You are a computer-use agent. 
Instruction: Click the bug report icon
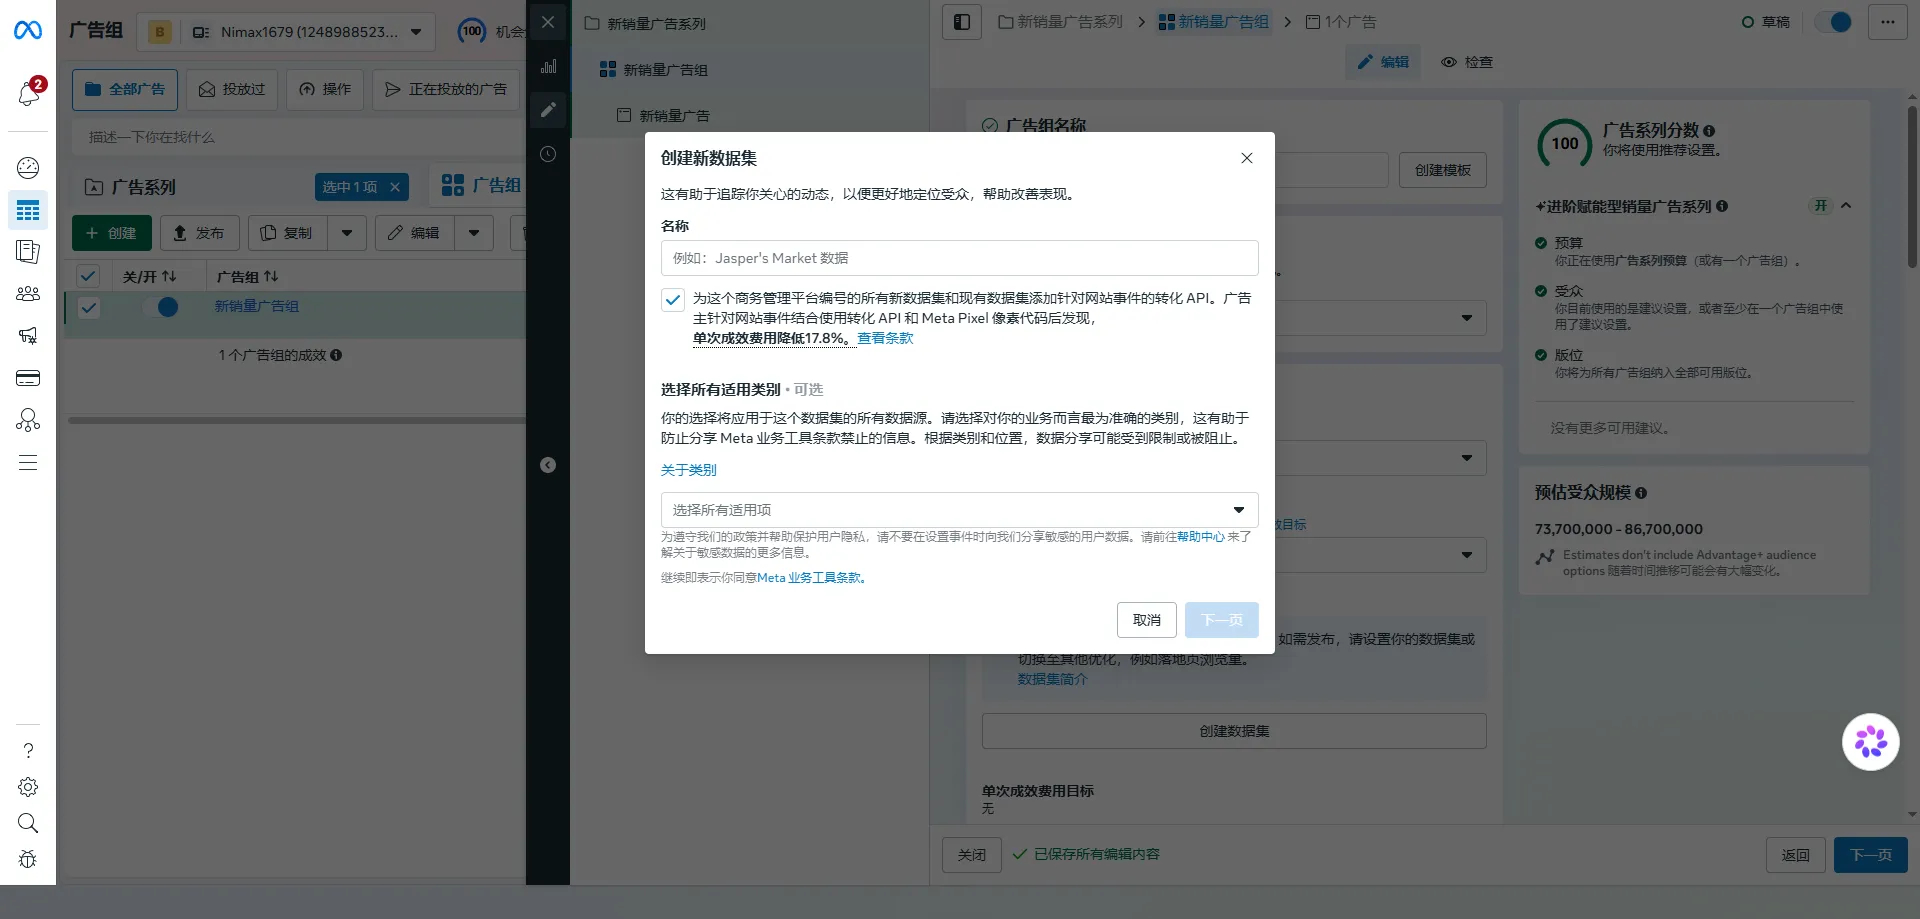(28, 859)
